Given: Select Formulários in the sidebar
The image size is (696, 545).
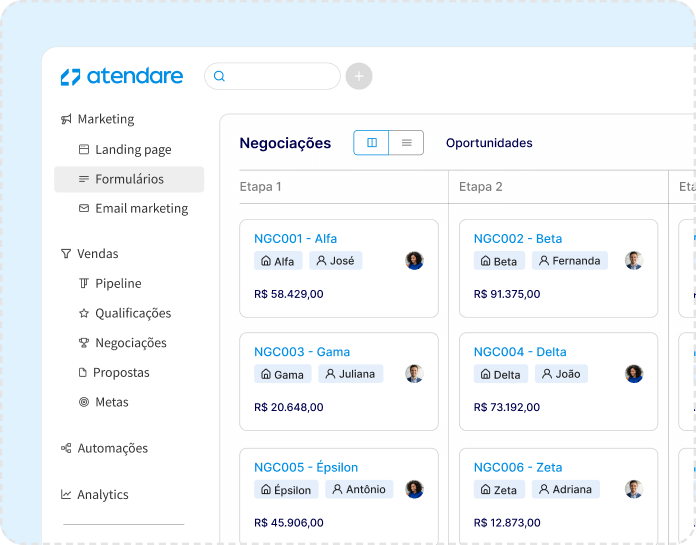Looking at the screenshot, I should tap(129, 179).
